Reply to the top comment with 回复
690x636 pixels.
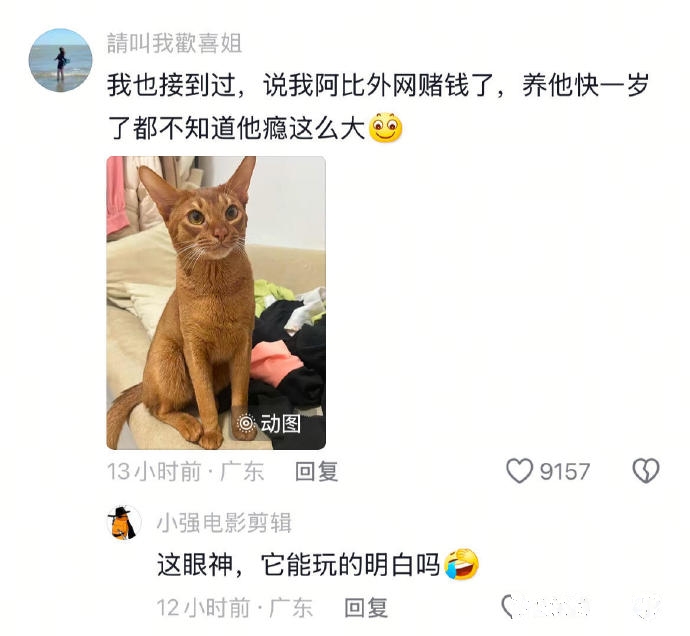316,471
